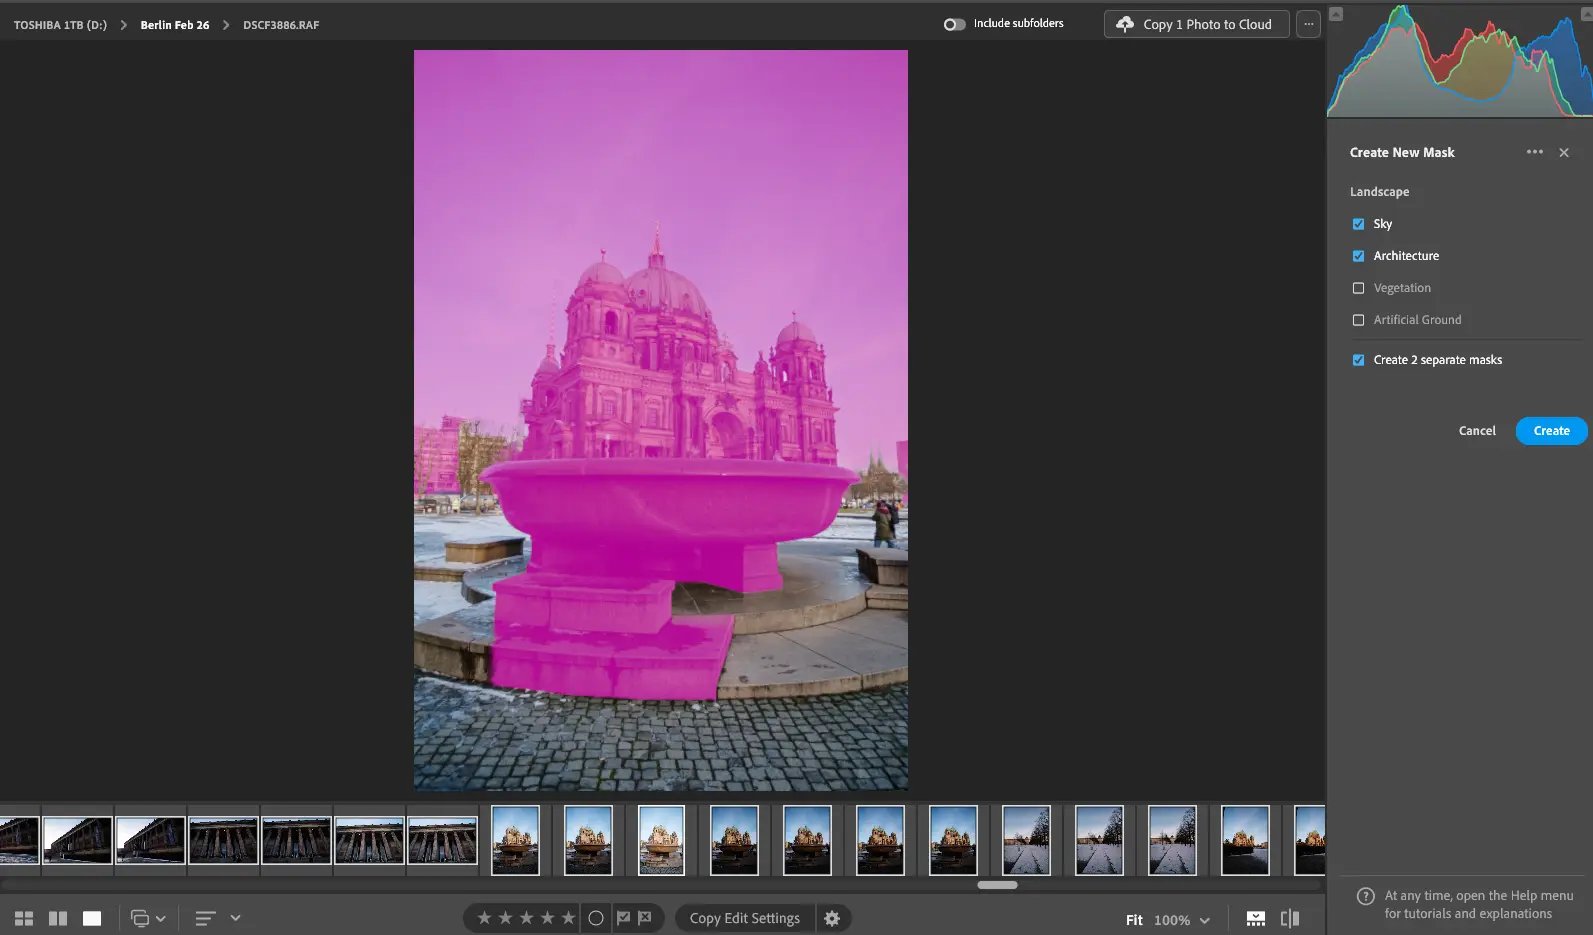Open the Help question mark icon

click(1365, 896)
